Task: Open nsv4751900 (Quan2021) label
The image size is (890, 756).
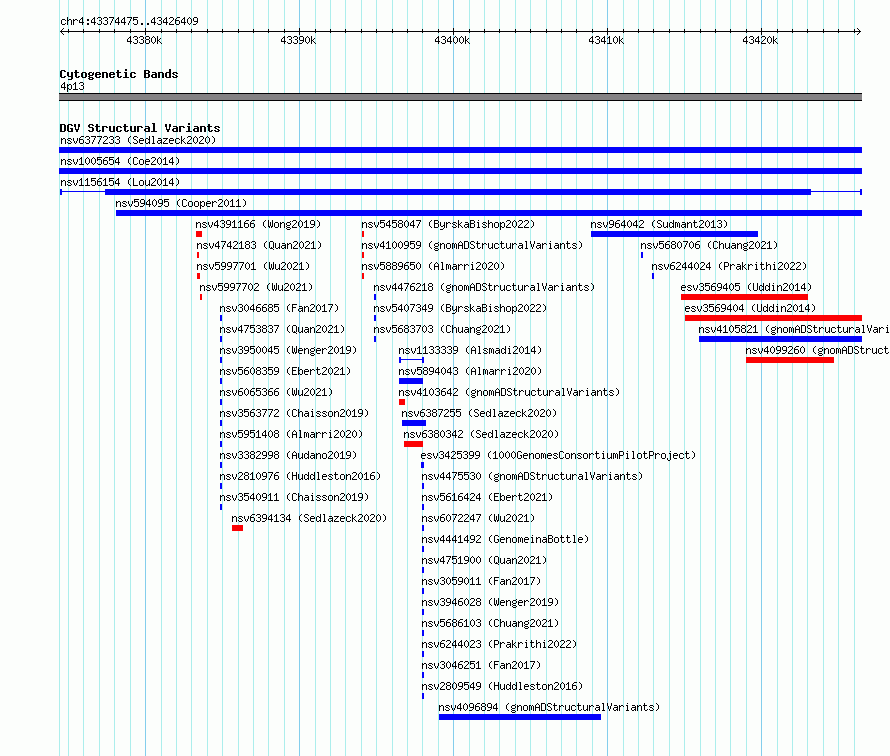Action: point(484,560)
